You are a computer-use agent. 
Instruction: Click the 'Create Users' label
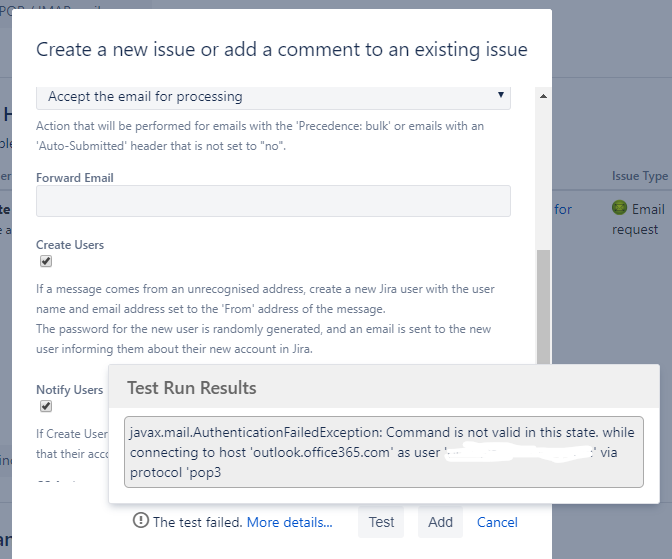pyautogui.click(x=70, y=245)
